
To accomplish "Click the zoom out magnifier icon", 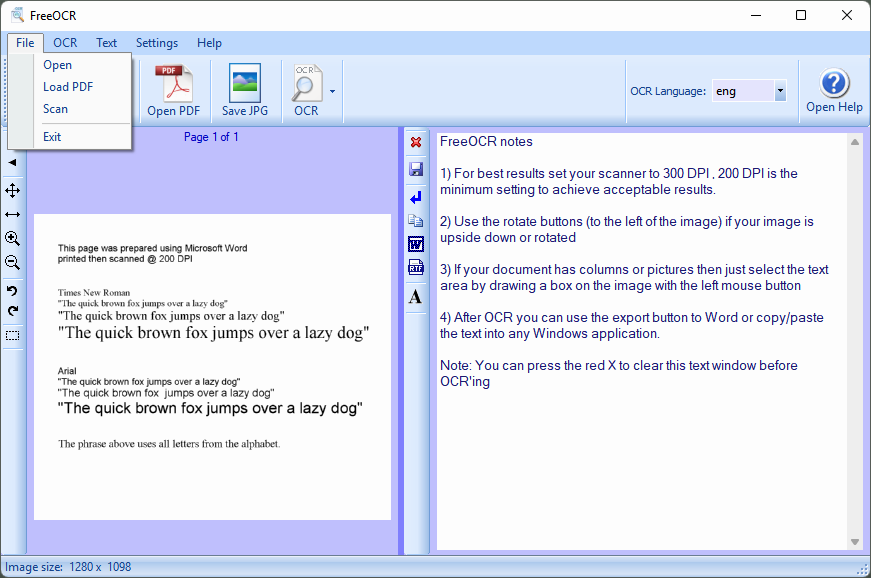I will [12, 263].
